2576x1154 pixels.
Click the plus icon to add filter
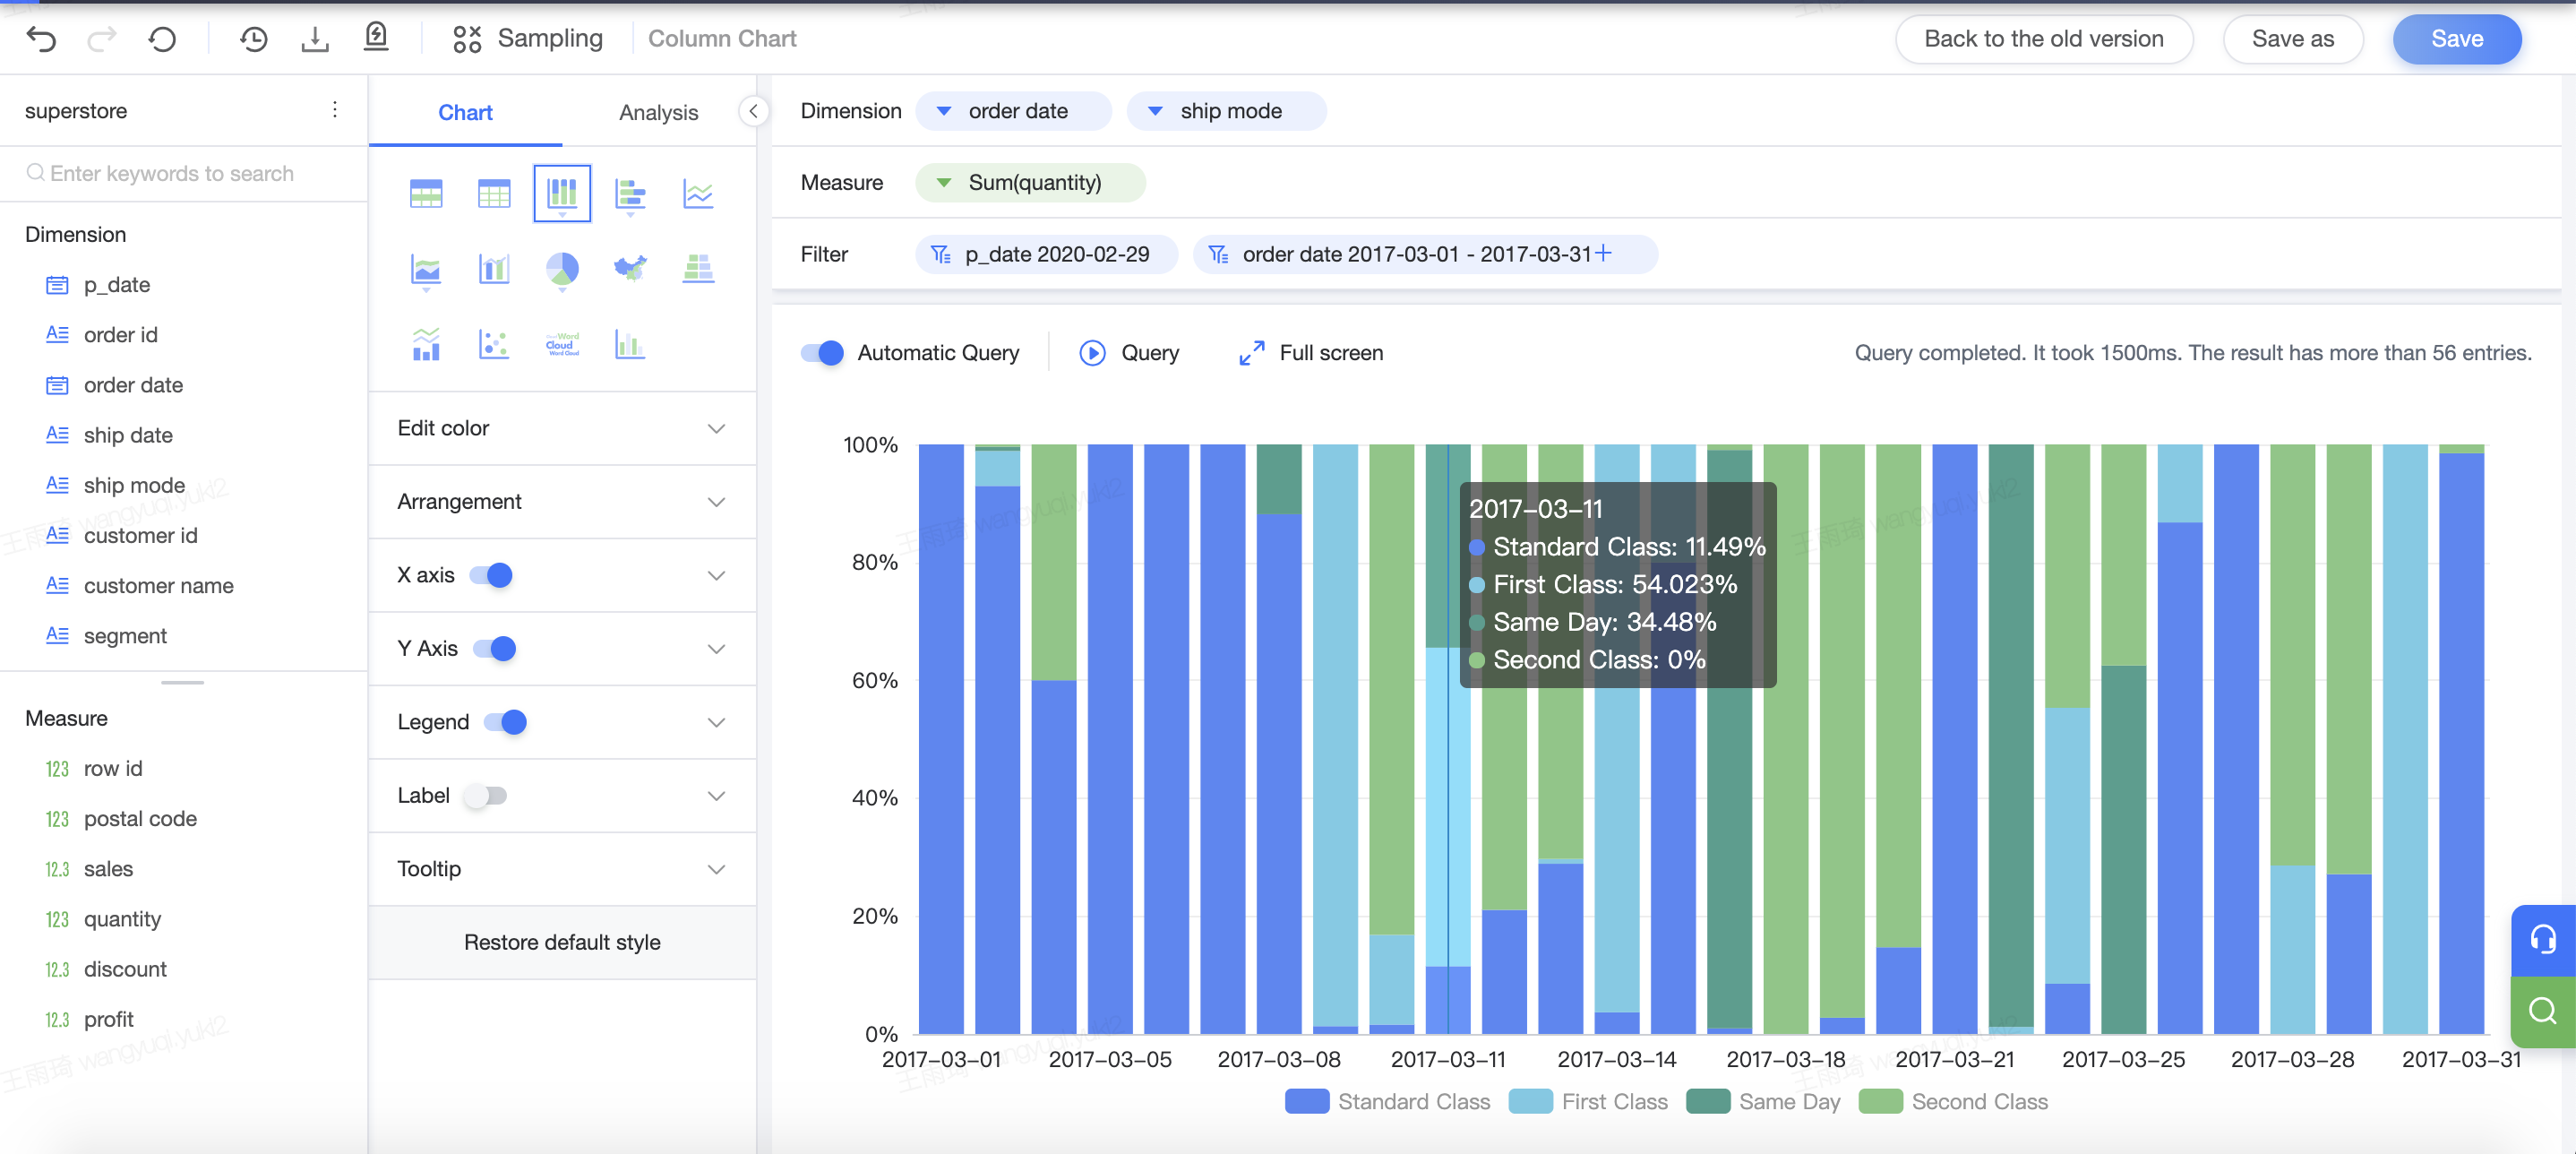pyautogui.click(x=1603, y=253)
